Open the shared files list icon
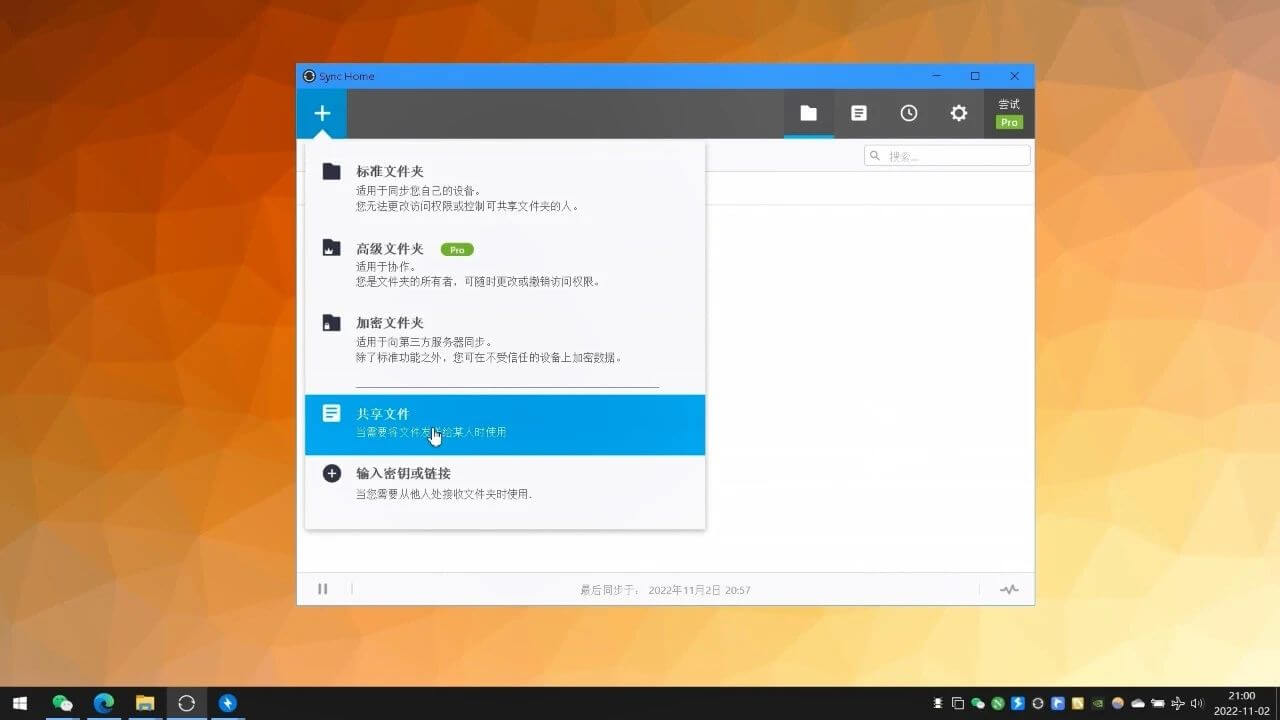Image resolution: width=1280 pixels, height=720 pixels. (x=858, y=114)
